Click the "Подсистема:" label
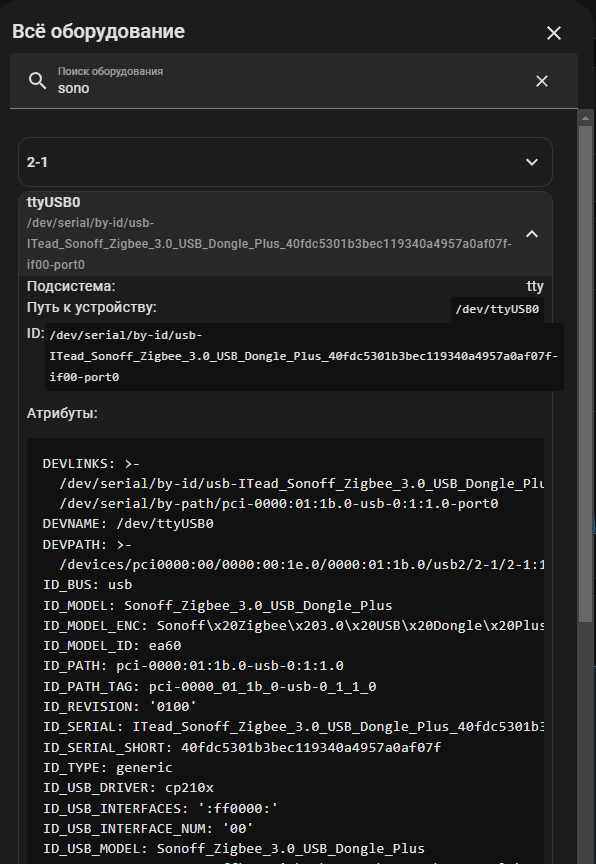This screenshot has height=864, width=596. pyautogui.click(x=71, y=287)
